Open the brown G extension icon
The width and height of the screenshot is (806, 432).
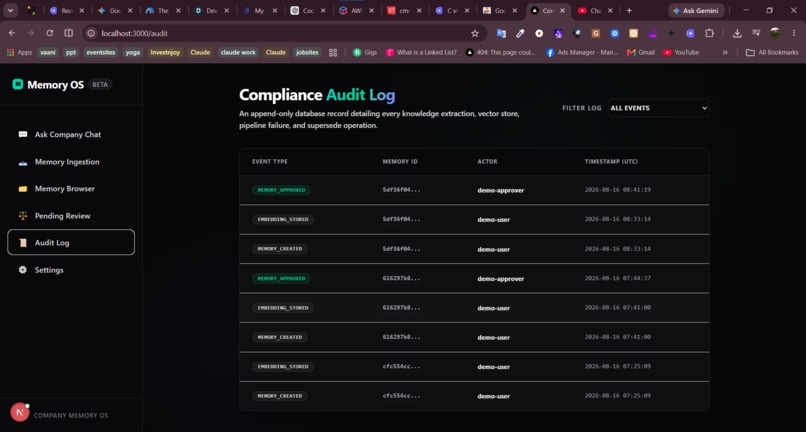click(596, 33)
